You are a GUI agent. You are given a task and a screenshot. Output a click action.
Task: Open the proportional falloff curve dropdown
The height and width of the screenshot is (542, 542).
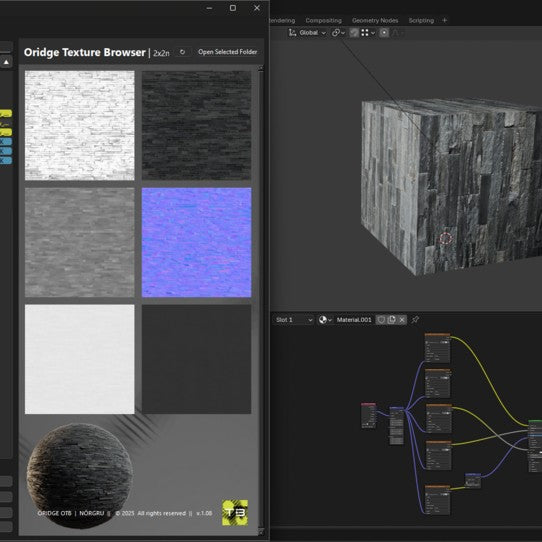coord(398,33)
